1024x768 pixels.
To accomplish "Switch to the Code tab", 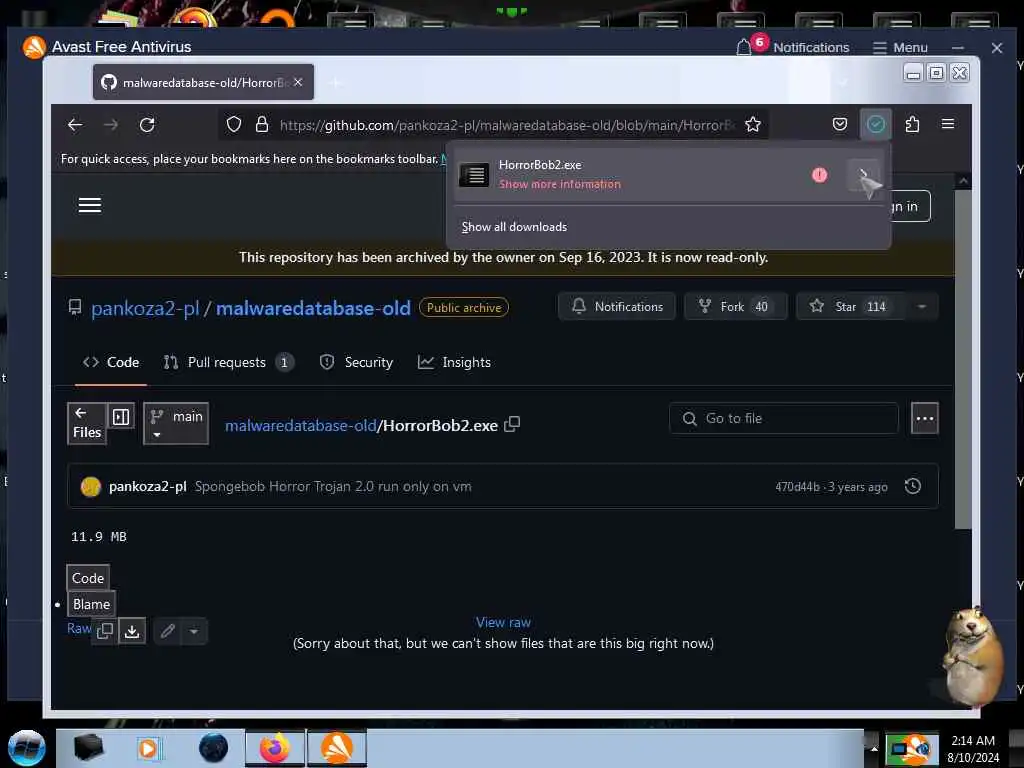I will pyautogui.click(x=110, y=362).
